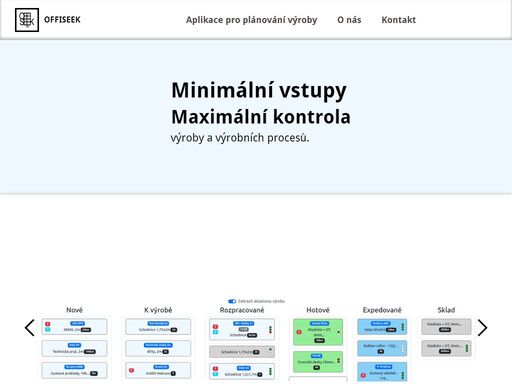
Task: Open the KARO matrace card in K výrobě
Action: point(158,370)
